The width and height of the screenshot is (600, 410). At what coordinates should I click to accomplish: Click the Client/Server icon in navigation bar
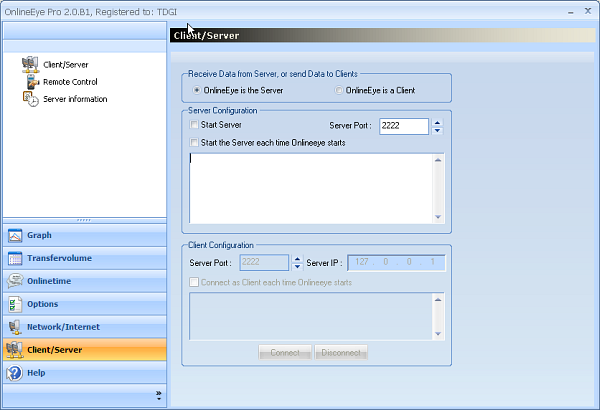[x=15, y=350]
